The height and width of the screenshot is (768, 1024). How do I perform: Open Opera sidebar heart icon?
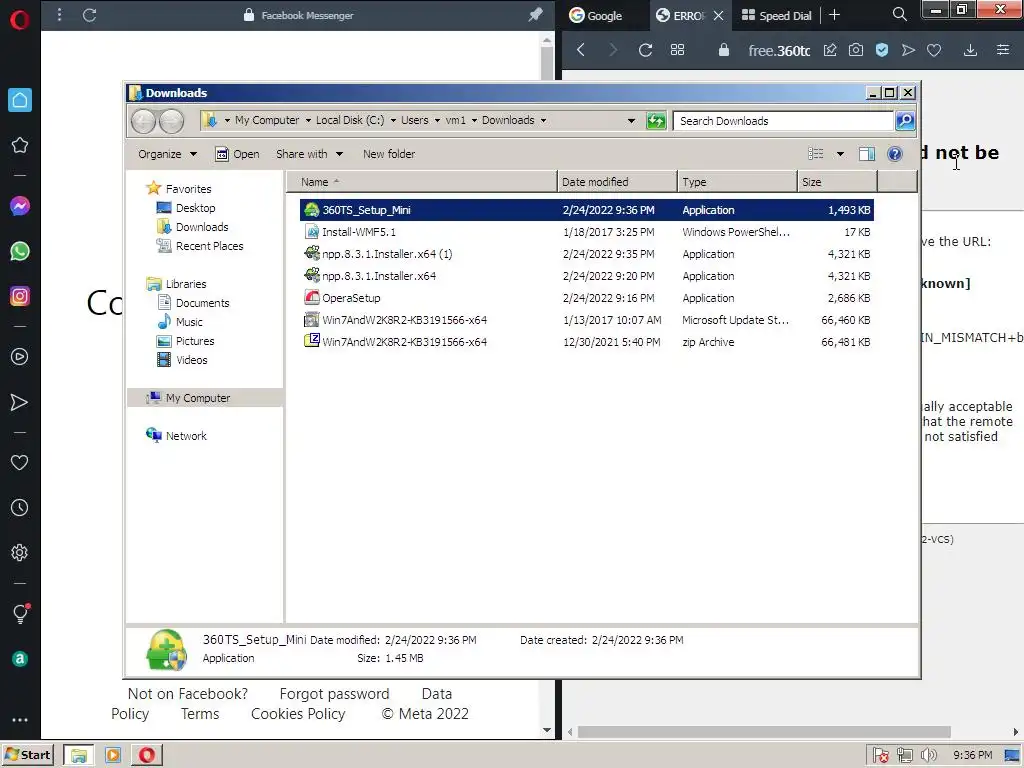(x=20, y=462)
